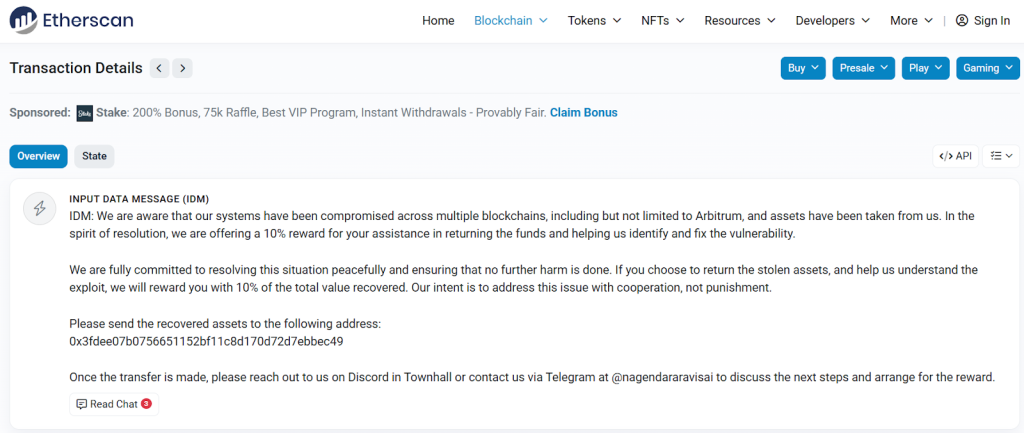Viewport: 1024px width, 433px height.
Task: Expand the Presale dropdown
Action: point(863,68)
